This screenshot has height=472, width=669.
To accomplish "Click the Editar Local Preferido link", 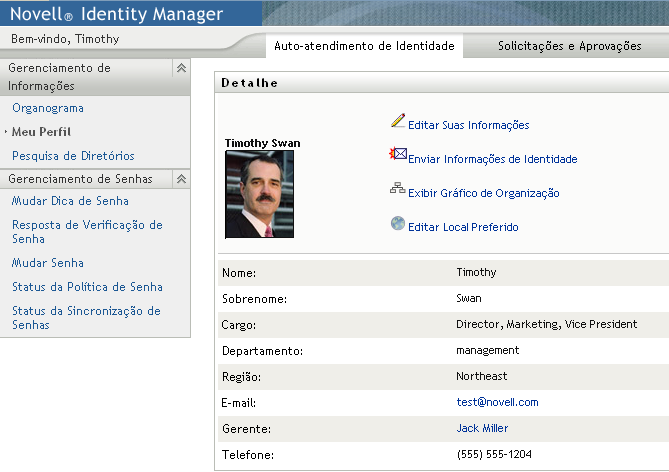I will [x=463, y=227].
